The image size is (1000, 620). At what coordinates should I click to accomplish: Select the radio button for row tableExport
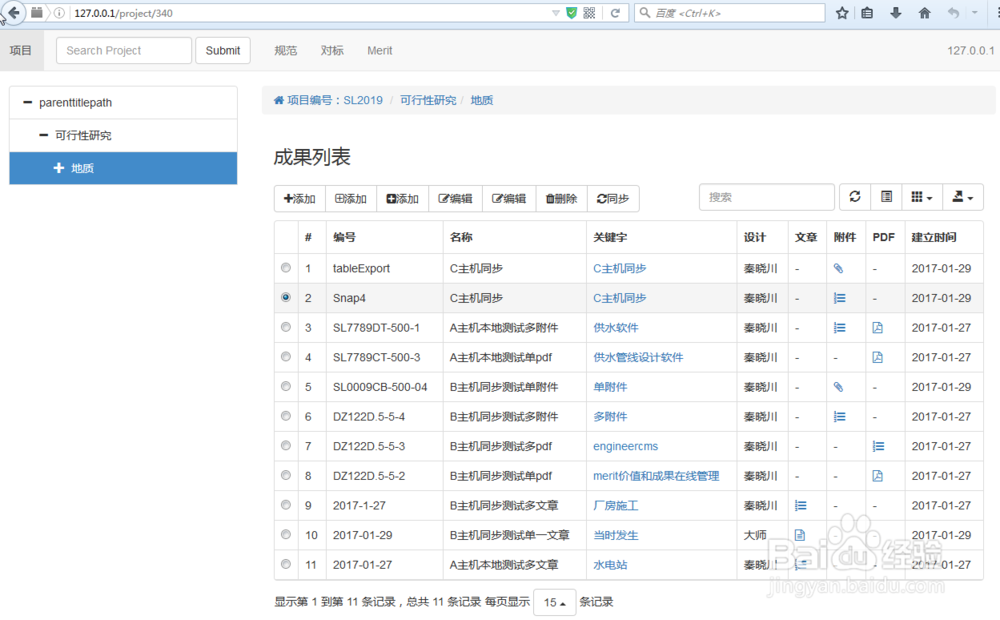tap(285, 268)
